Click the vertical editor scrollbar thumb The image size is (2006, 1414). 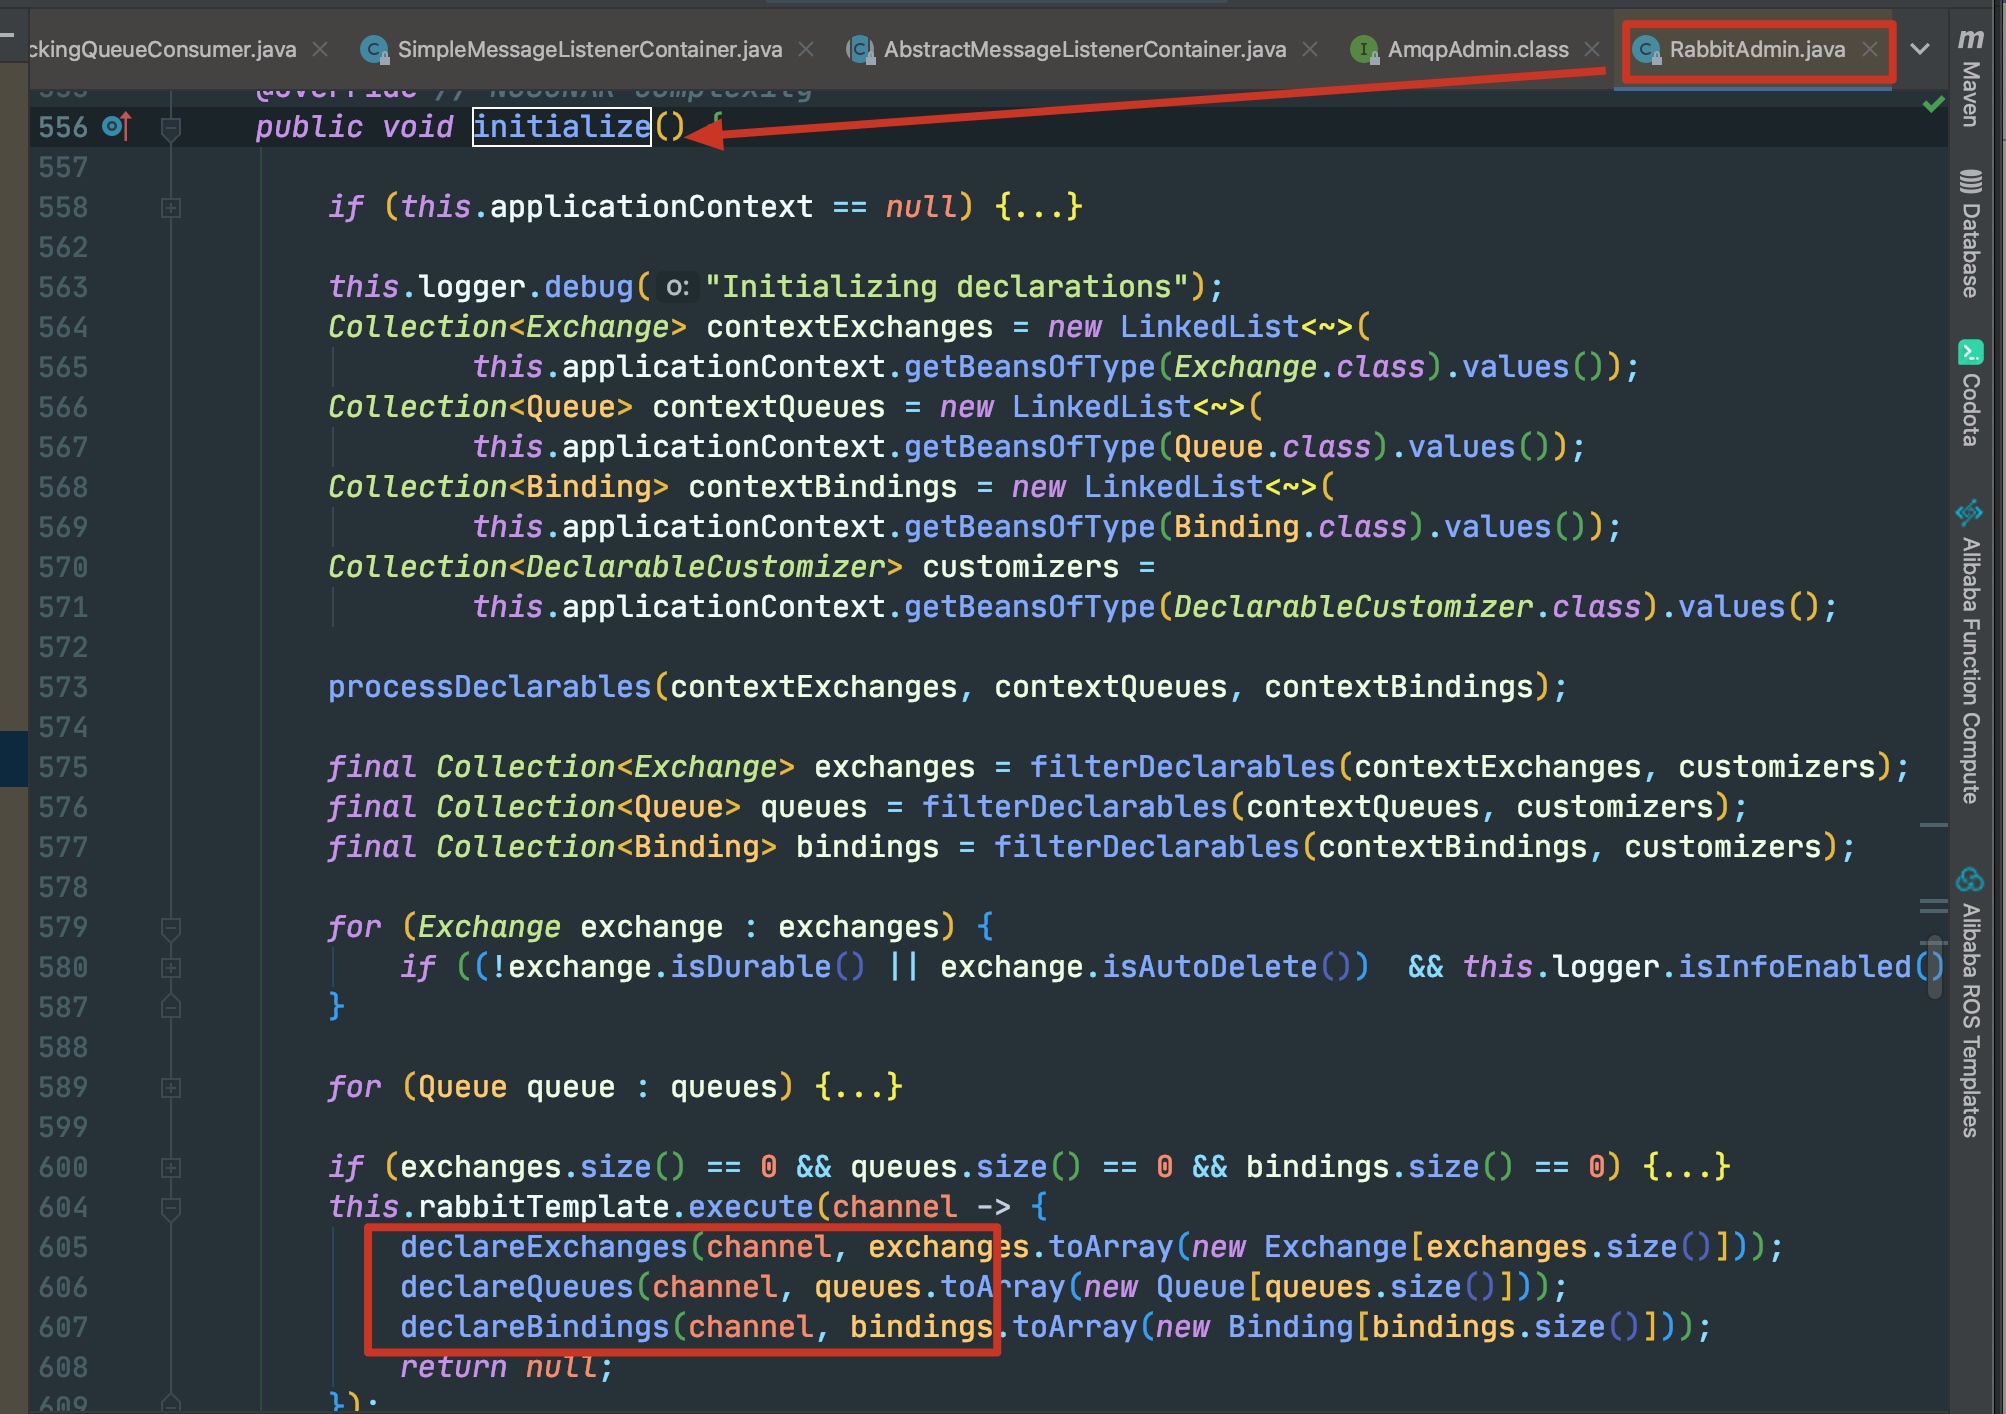pos(1935,967)
